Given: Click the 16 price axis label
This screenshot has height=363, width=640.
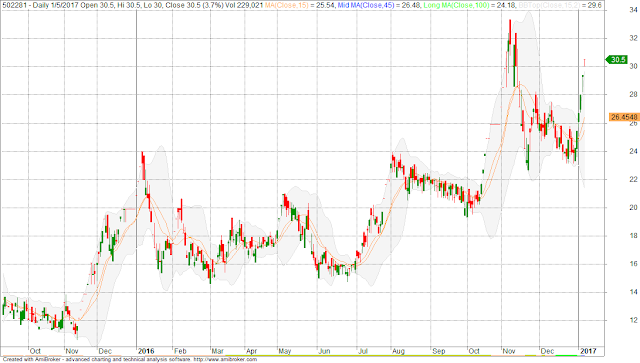Looking at the screenshot, I should point(633,264).
